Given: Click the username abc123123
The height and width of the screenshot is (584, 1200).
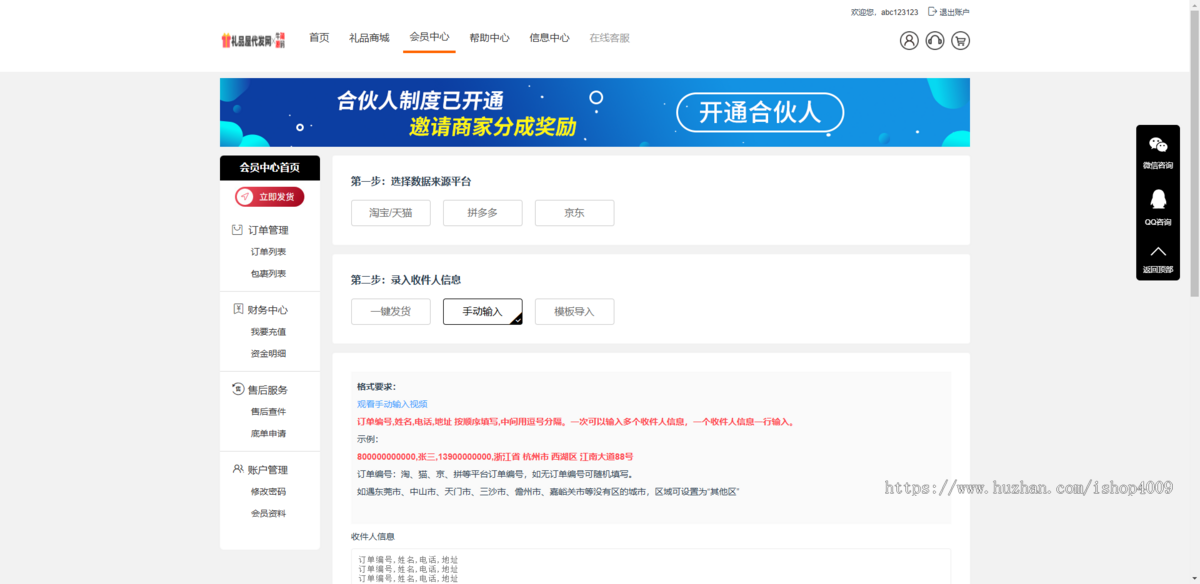Looking at the screenshot, I should point(899,12).
